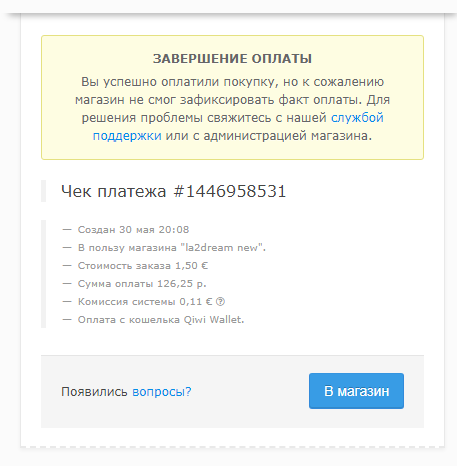Click the amount «126,25 р.»

pyautogui.click(x=182, y=284)
